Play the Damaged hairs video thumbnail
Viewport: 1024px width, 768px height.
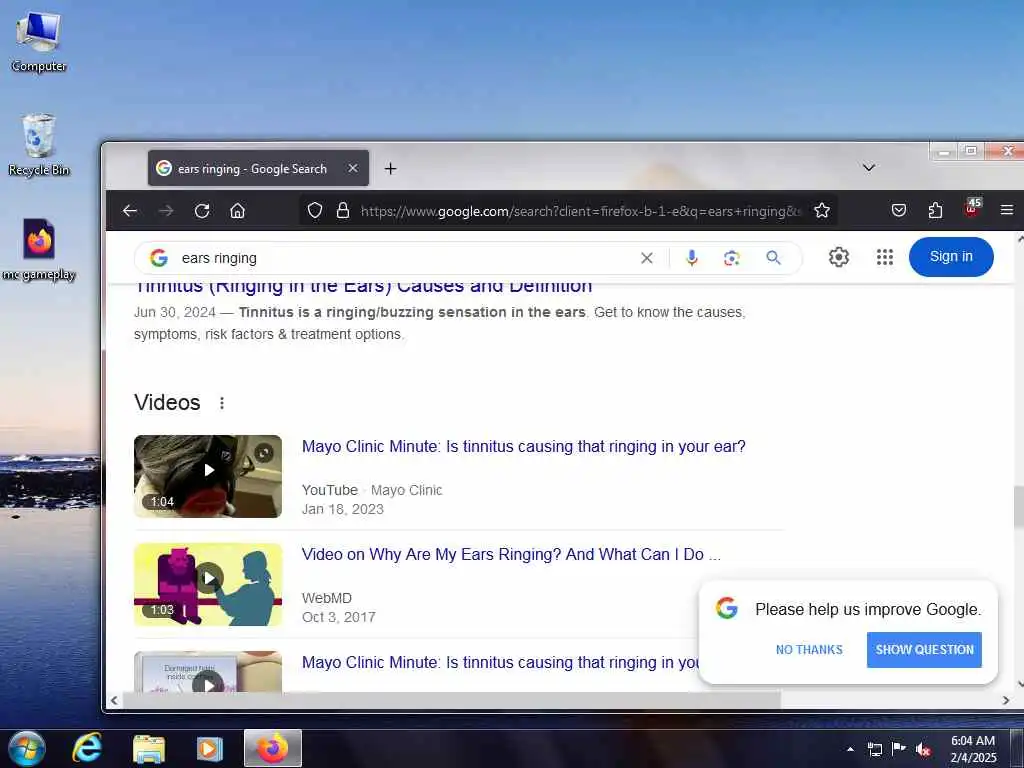click(208, 671)
